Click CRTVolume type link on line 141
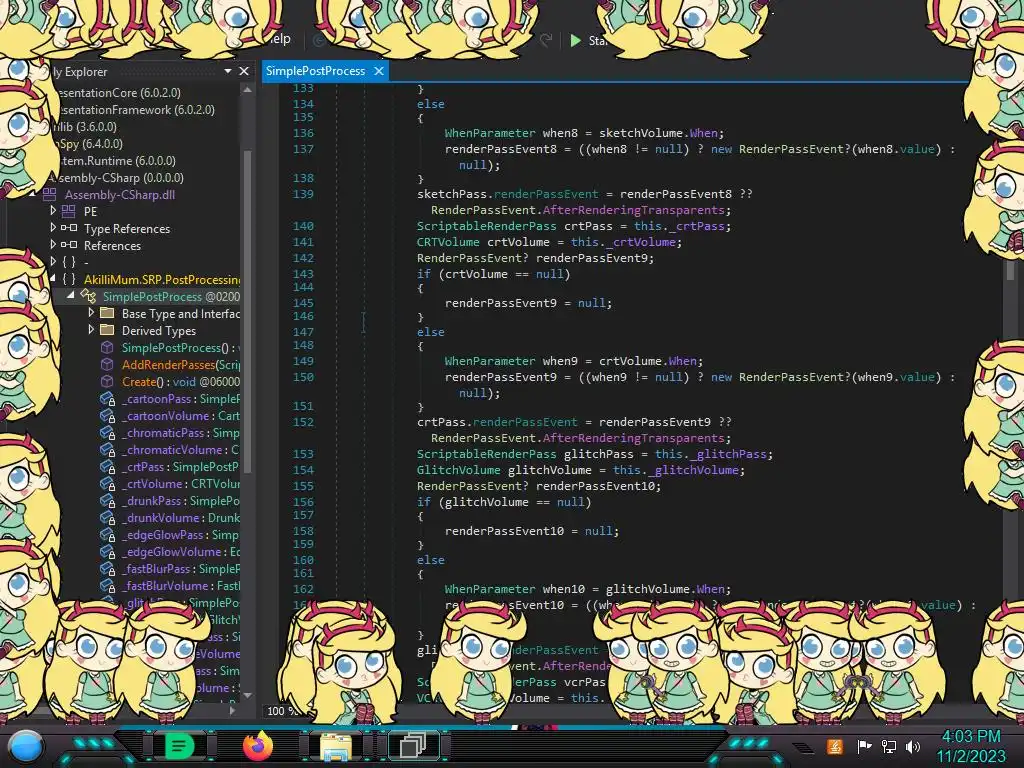The image size is (1024, 768). point(448,242)
